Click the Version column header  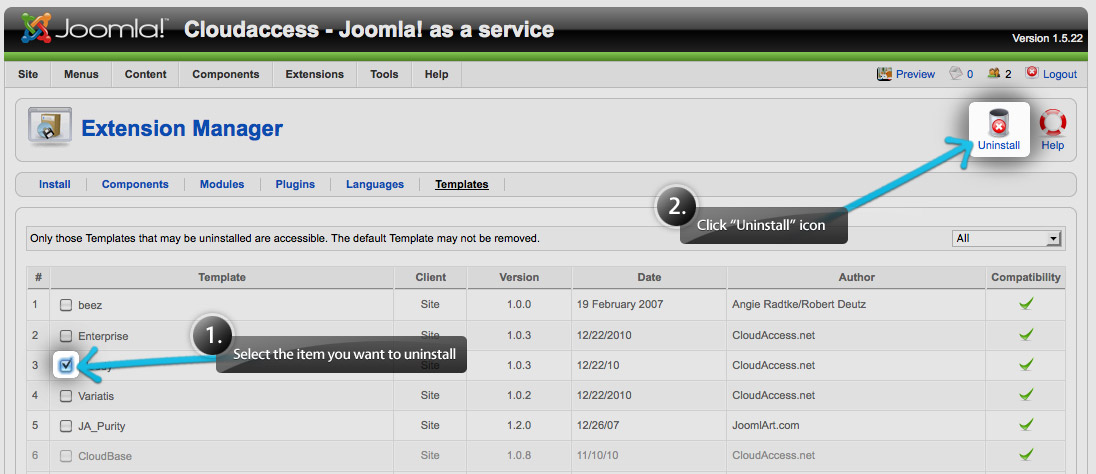[519, 278]
